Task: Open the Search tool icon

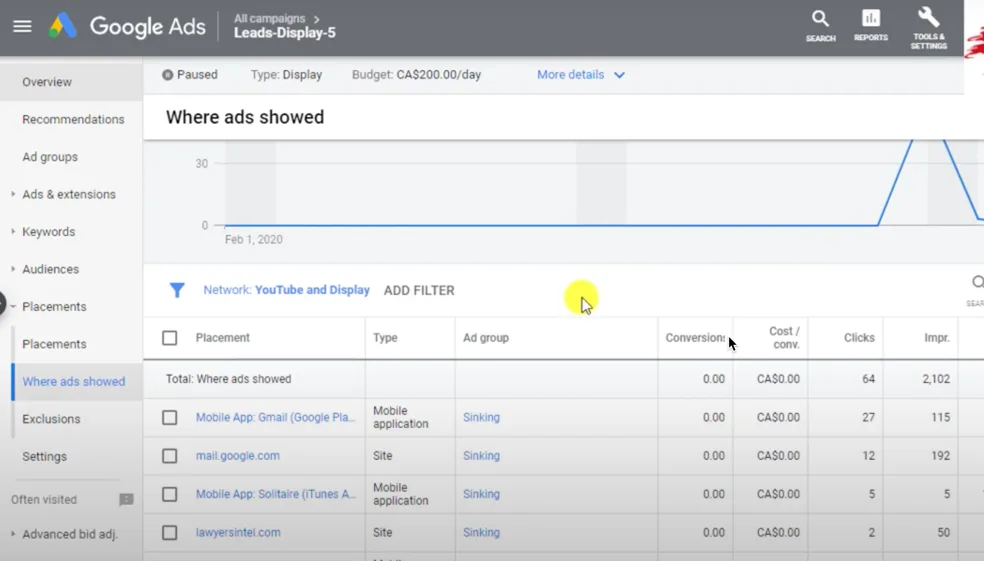Action: point(820,26)
